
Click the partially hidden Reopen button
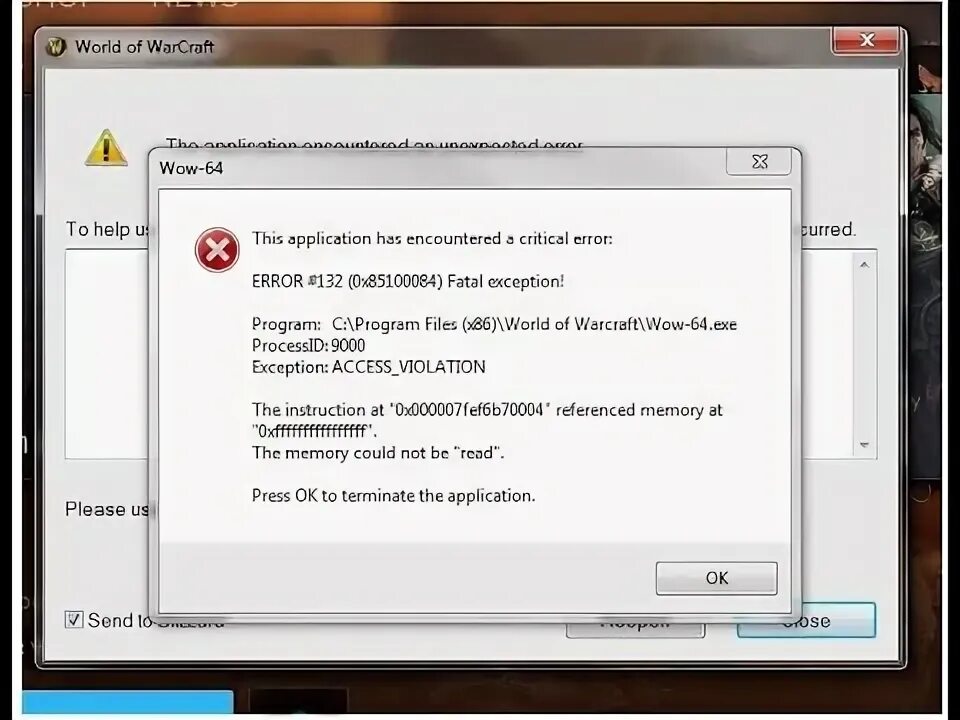pos(636,629)
